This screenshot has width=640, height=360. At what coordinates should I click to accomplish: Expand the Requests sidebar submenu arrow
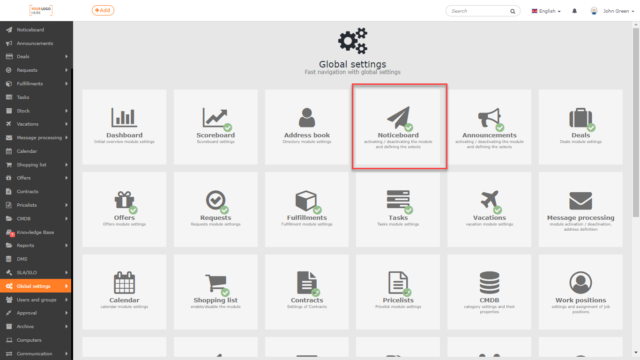66,70
